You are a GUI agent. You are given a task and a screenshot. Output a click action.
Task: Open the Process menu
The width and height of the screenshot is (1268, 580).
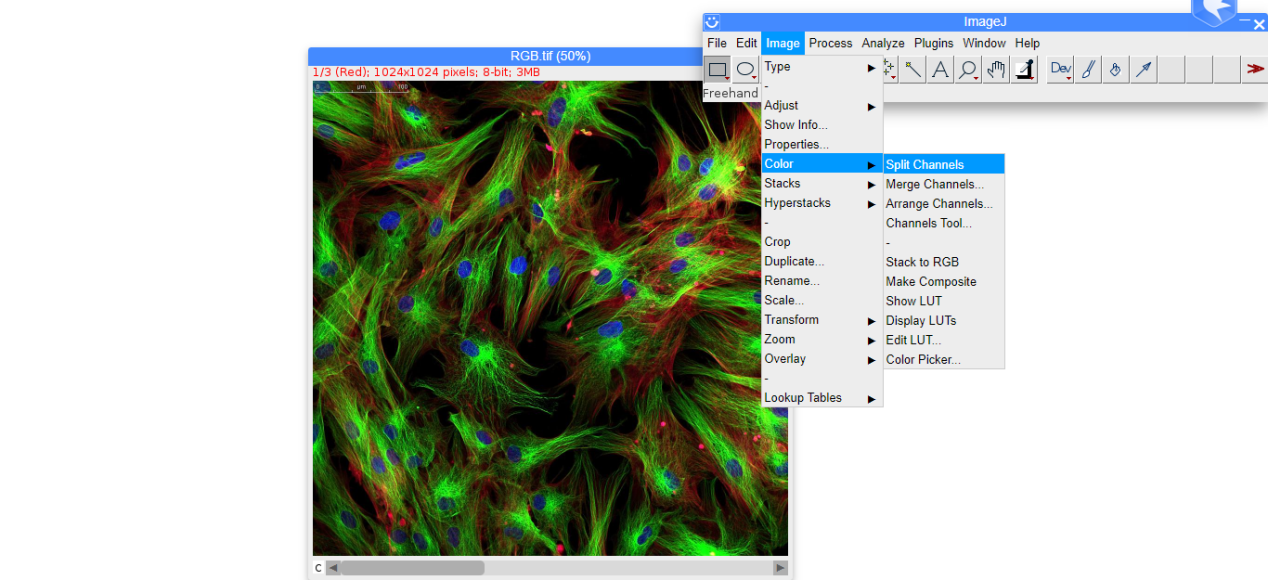click(x=830, y=43)
